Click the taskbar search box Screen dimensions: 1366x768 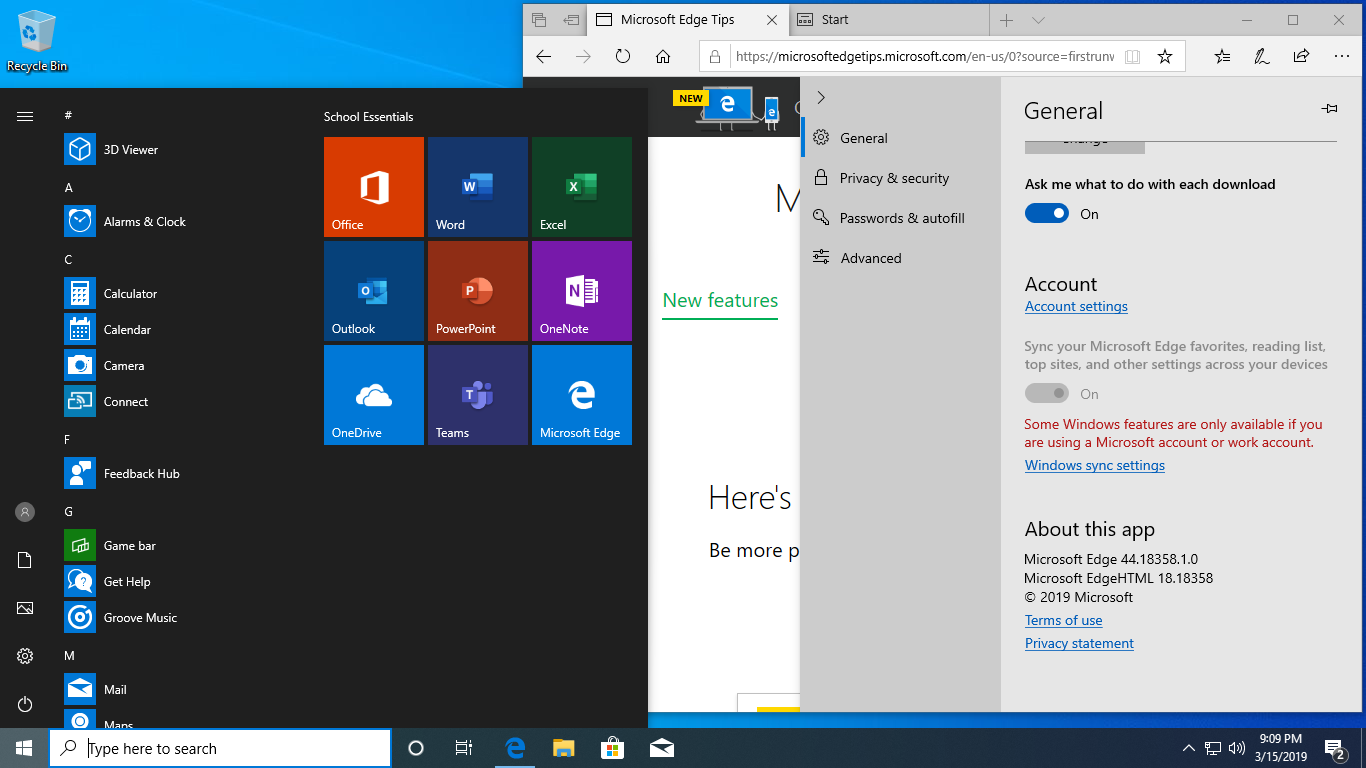click(x=220, y=748)
